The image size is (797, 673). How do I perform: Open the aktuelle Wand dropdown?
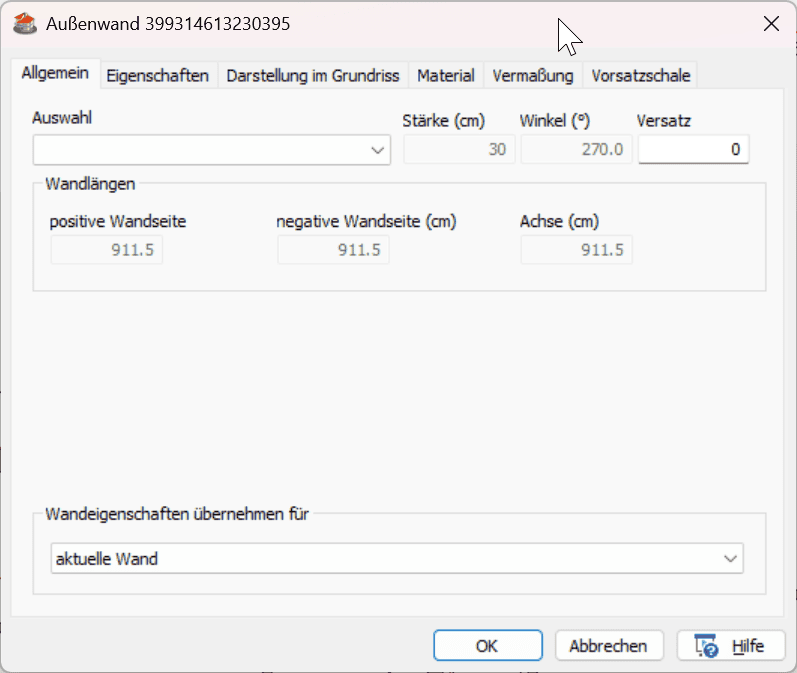pyautogui.click(x=397, y=558)
